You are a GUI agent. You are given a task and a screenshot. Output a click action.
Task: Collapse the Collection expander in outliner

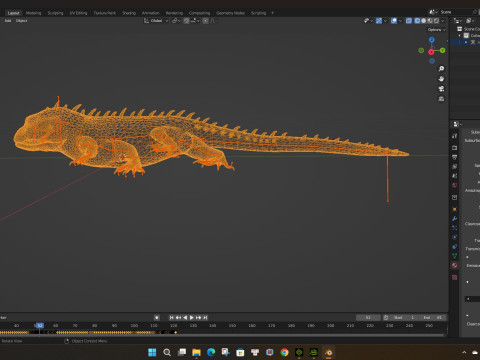coord(460,36)
